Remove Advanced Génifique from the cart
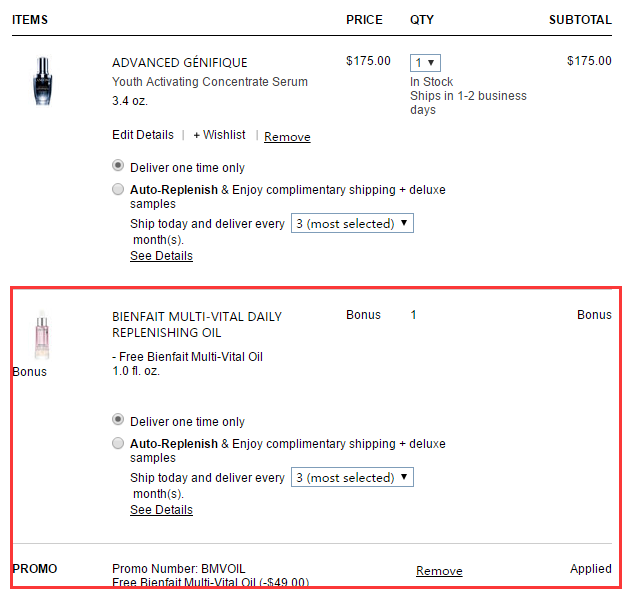 coord(287,137)
